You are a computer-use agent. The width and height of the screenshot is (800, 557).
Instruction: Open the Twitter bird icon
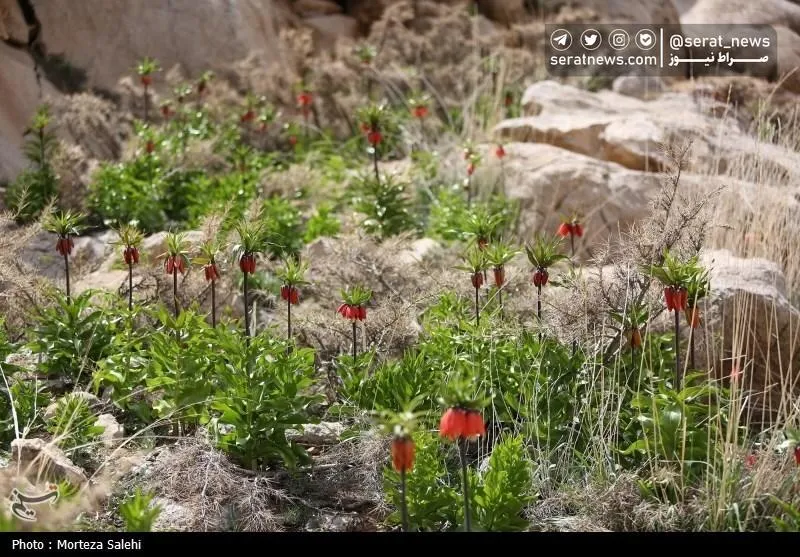590,40
